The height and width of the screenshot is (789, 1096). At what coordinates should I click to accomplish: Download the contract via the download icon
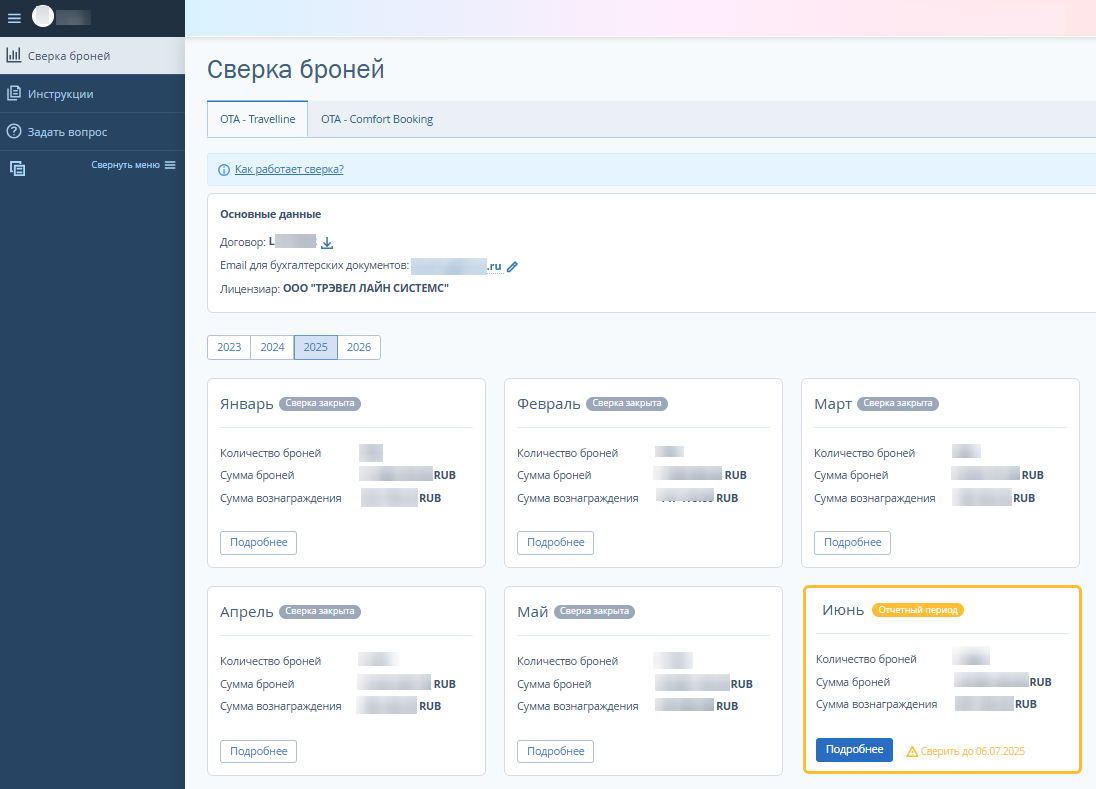[327, 243]
